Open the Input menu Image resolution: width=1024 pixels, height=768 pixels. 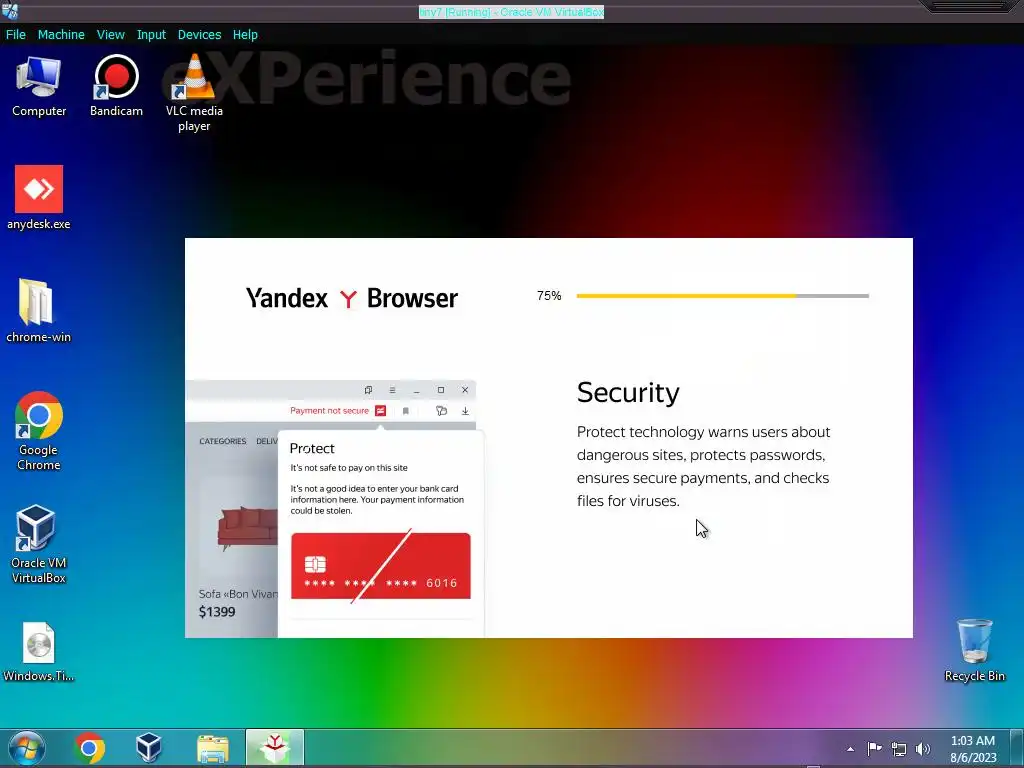pos(151,35)
